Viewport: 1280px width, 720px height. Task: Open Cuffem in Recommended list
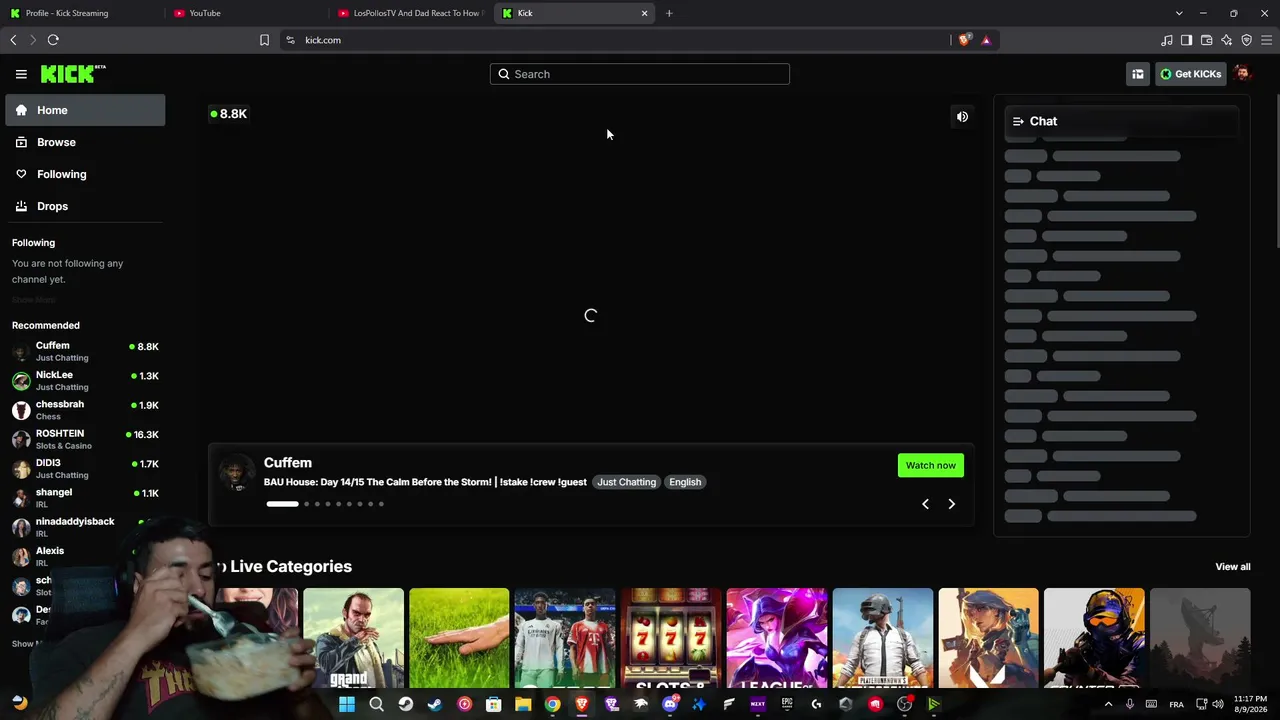pyautogui.click(x=85, y=351)
